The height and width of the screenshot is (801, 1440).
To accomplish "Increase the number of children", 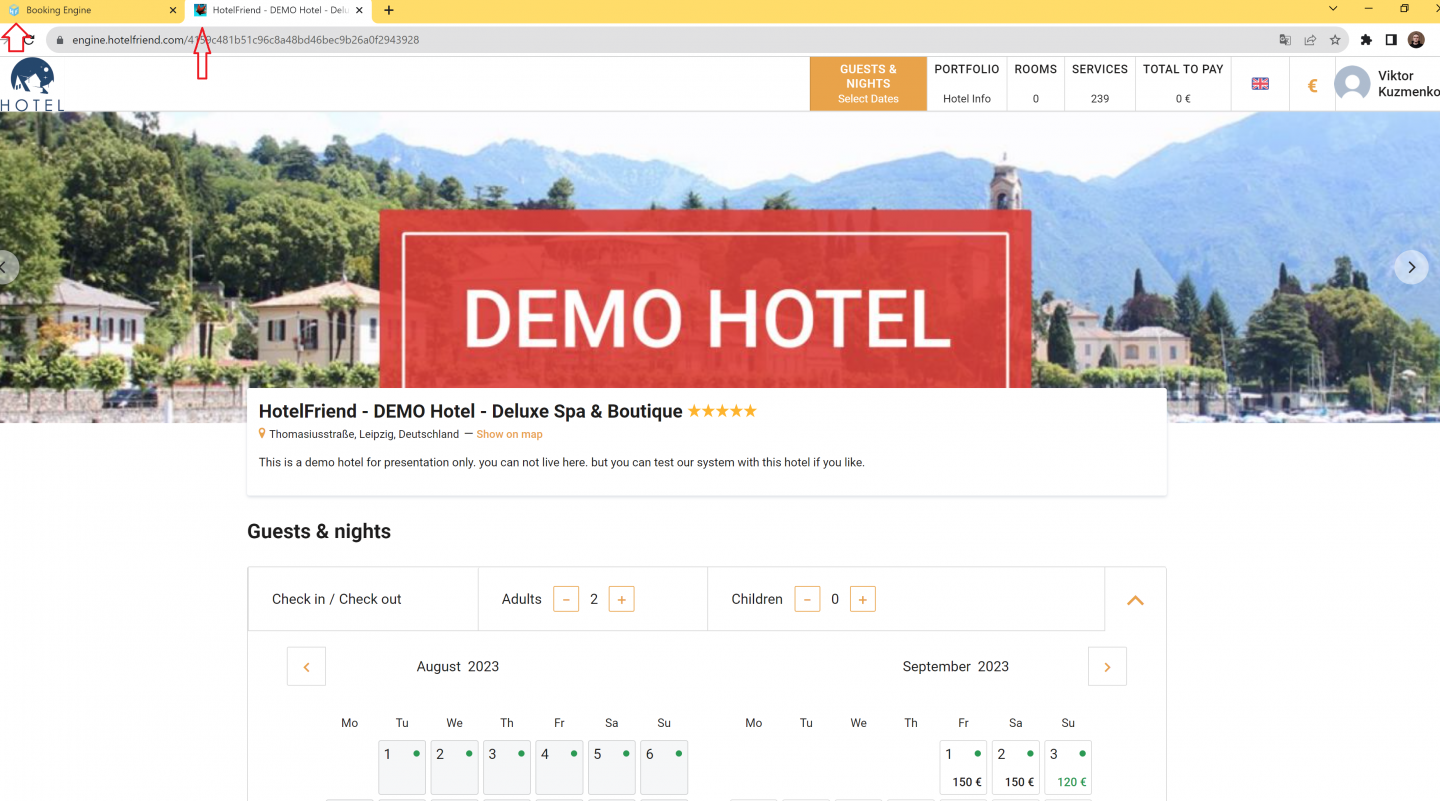I will tap(862, 599).
